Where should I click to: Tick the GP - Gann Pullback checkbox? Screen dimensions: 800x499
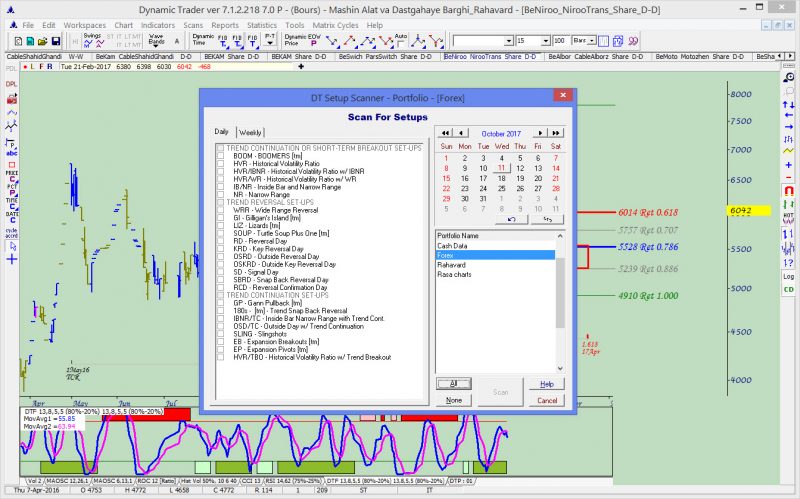[221, 303]
